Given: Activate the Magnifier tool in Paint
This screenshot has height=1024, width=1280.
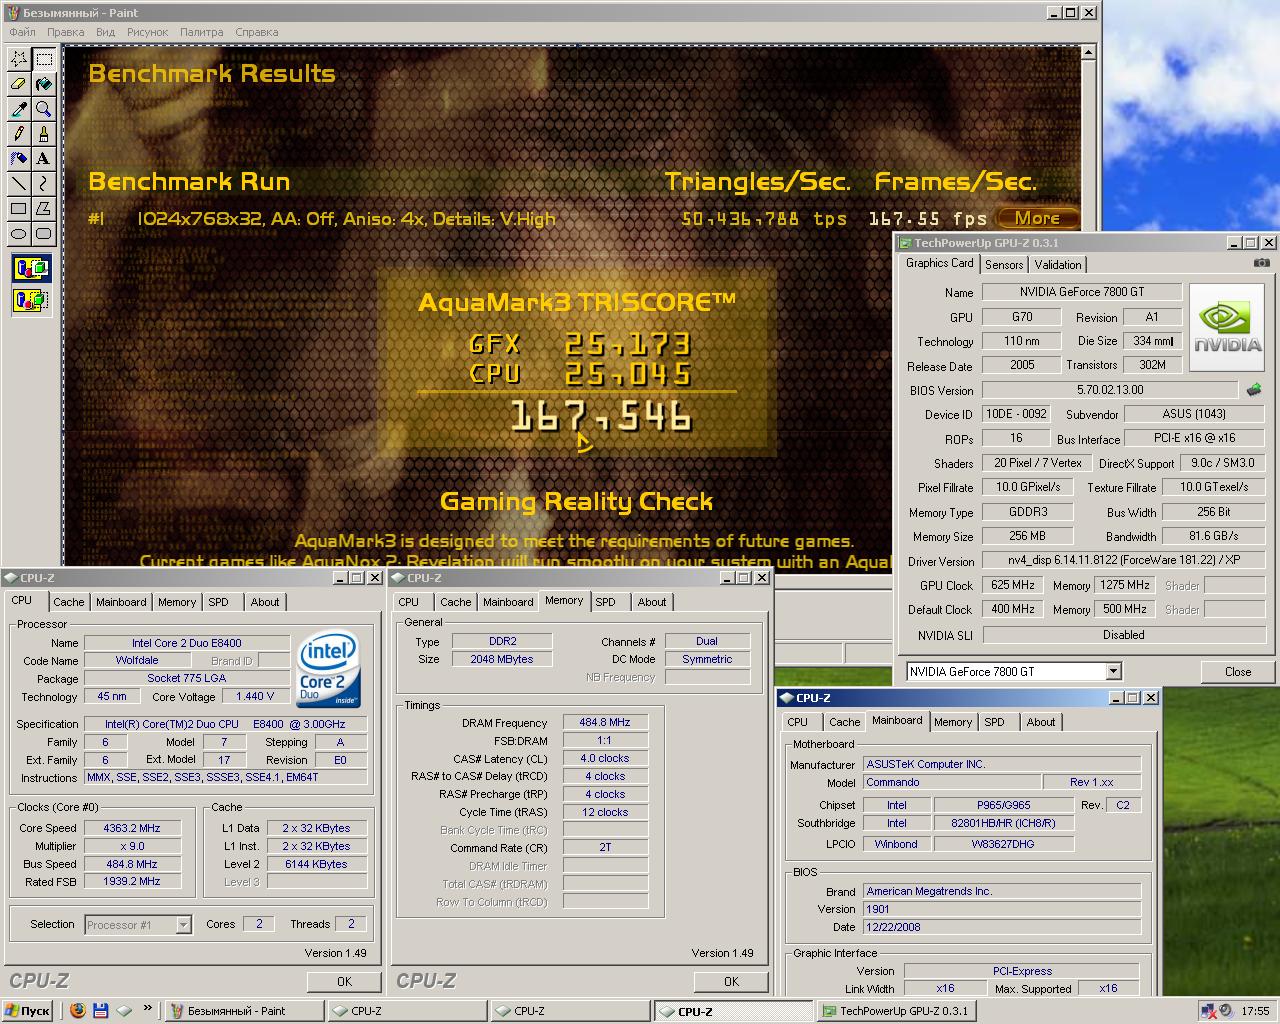Looking at the screenshot, I should click(x=44, y=109).
